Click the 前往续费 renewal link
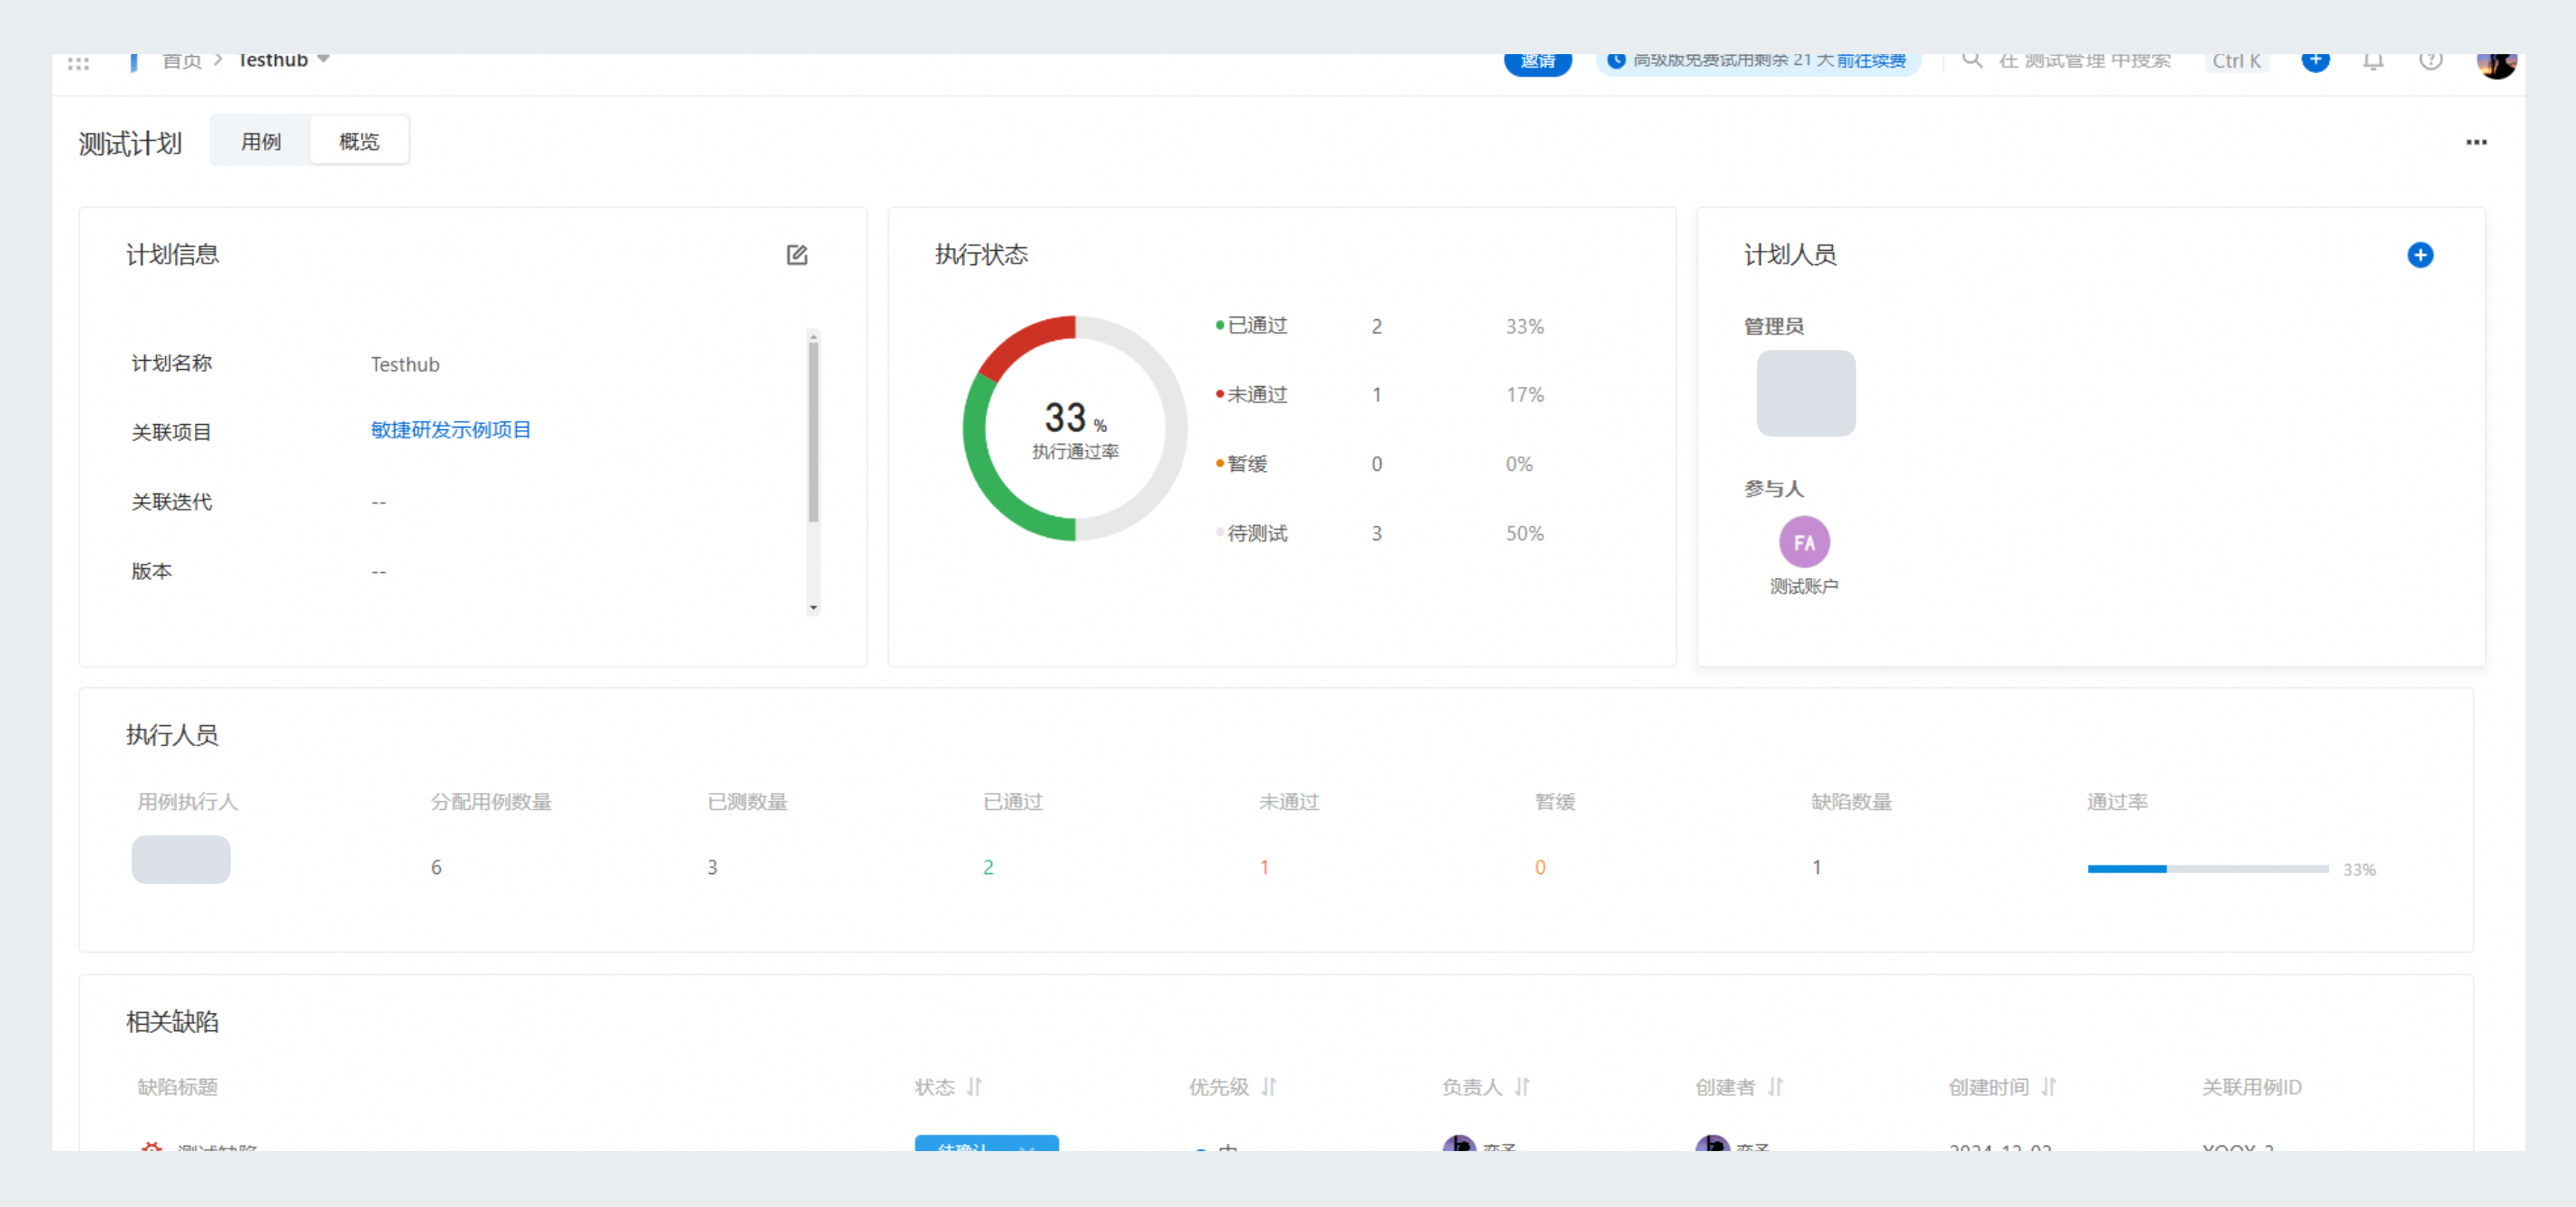The image size is (2576, 1207). (x=1870, y=61)
